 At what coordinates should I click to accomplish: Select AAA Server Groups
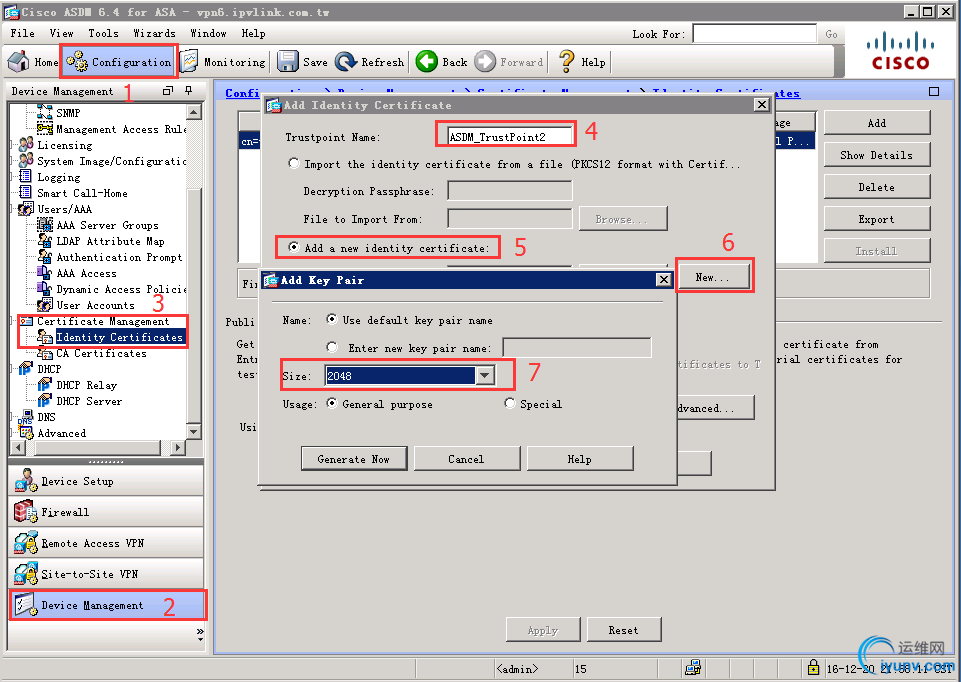[107, 225]
